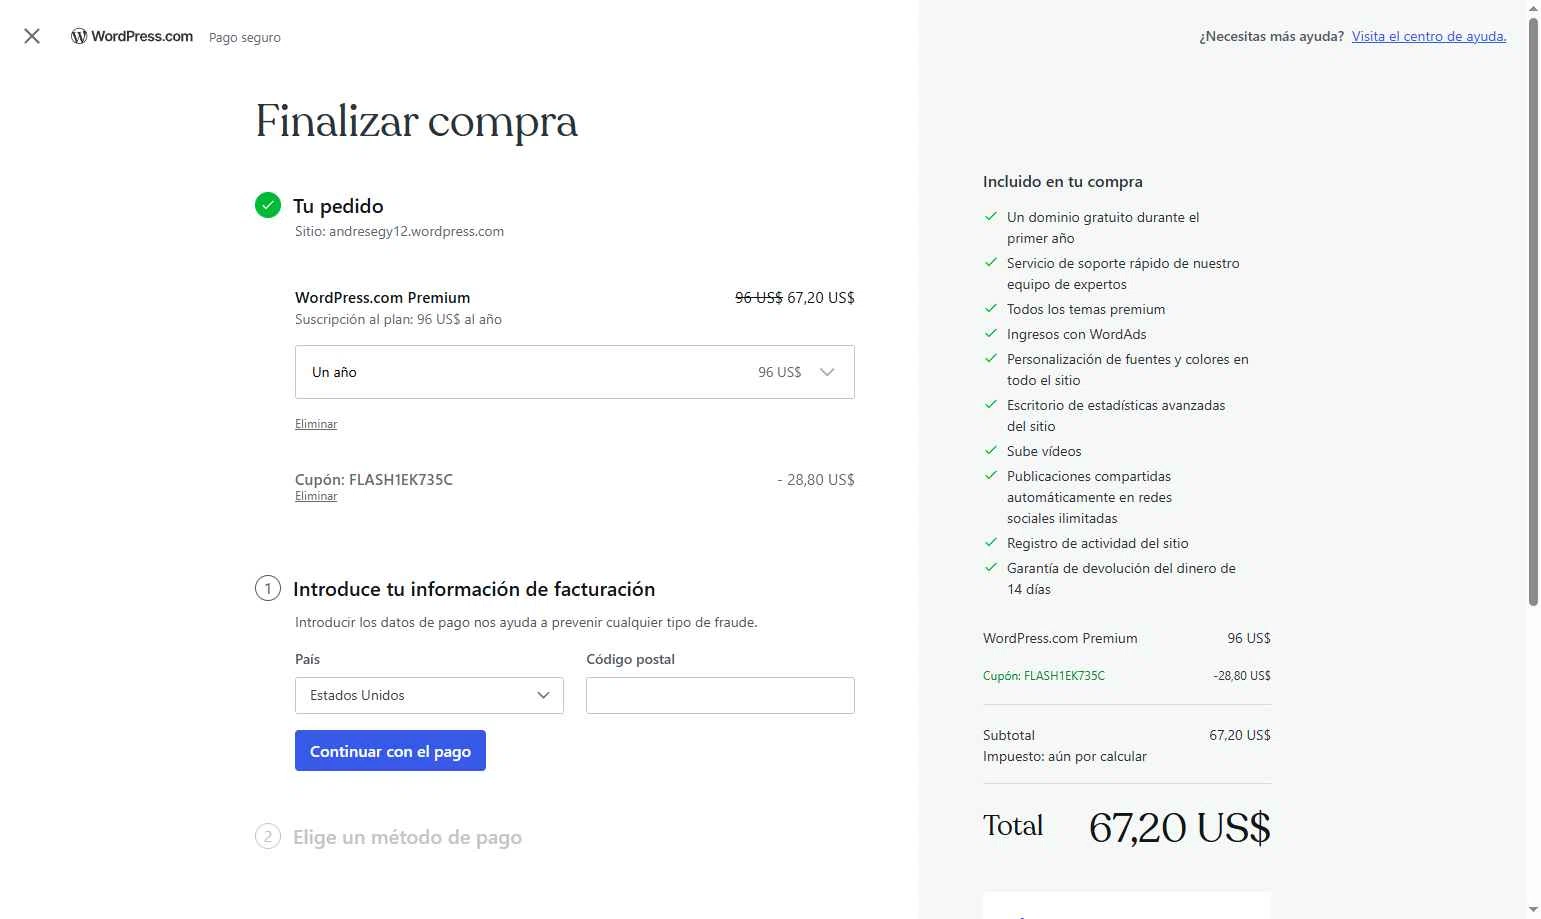The image size is (1541, 919).
Task: Close the checkout with the X icon
Action: tap(32, 36)
